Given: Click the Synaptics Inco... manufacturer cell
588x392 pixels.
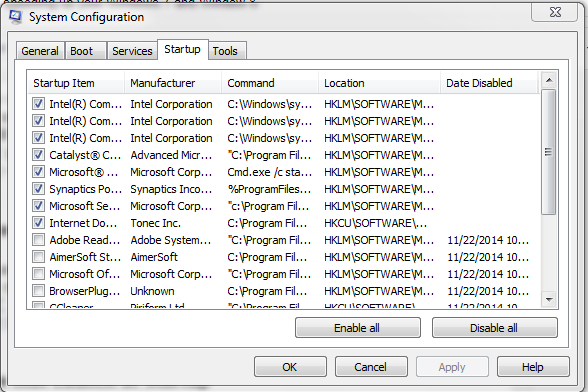Looking at the screenshot, I should 171,189.
